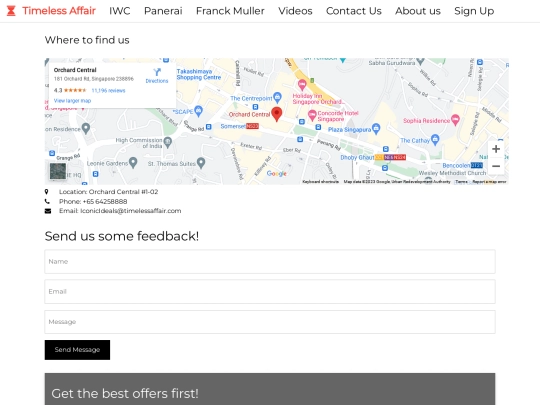Click View larger map link
The width and height of the screenshot is (540, 405).
click(72, 101)
